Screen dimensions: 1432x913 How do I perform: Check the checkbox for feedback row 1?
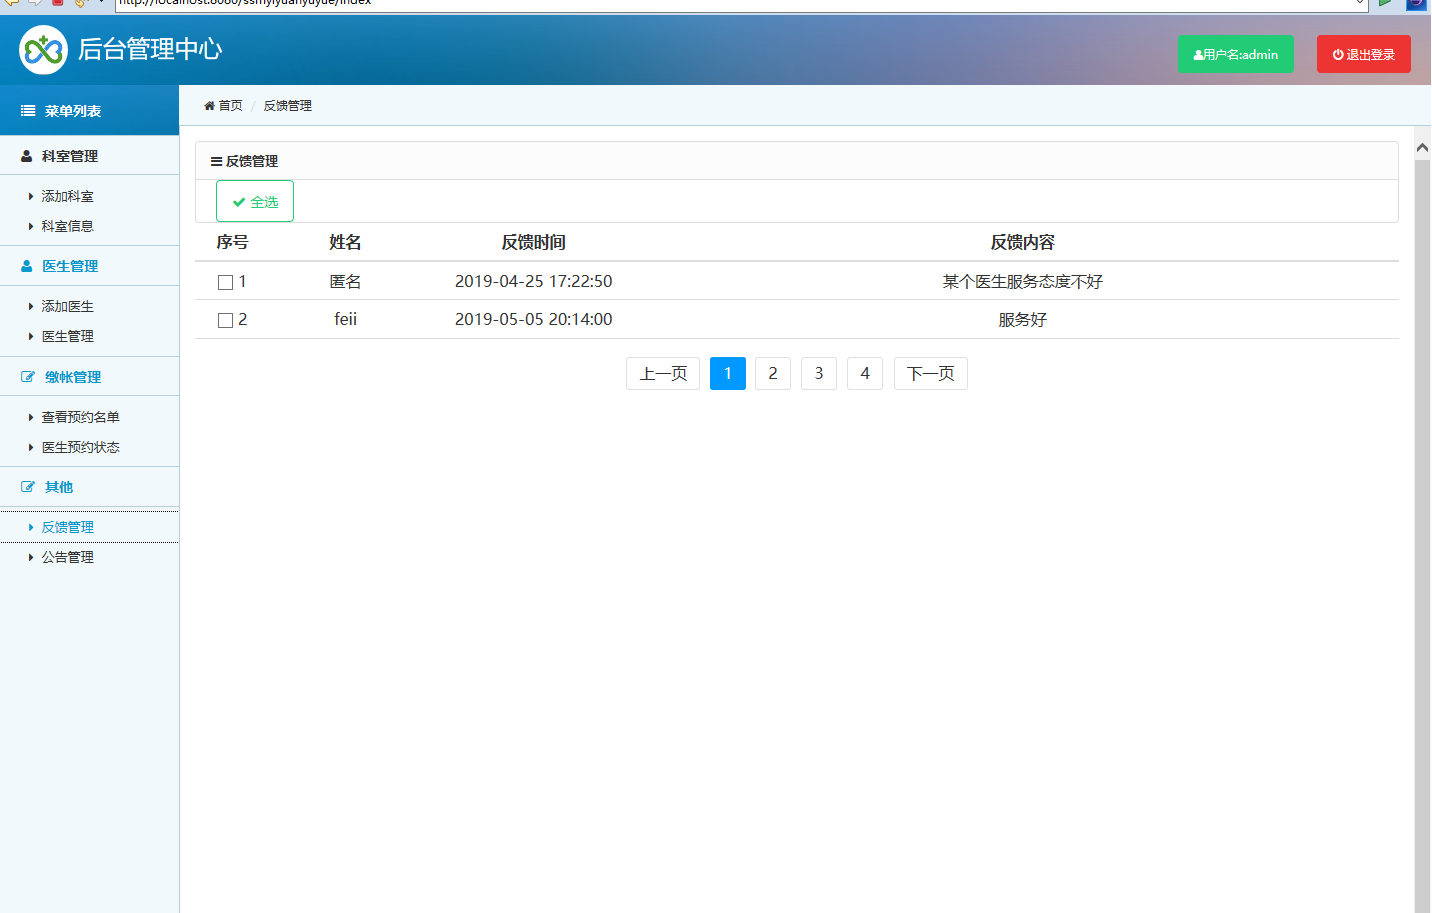(x=225, y=283)
